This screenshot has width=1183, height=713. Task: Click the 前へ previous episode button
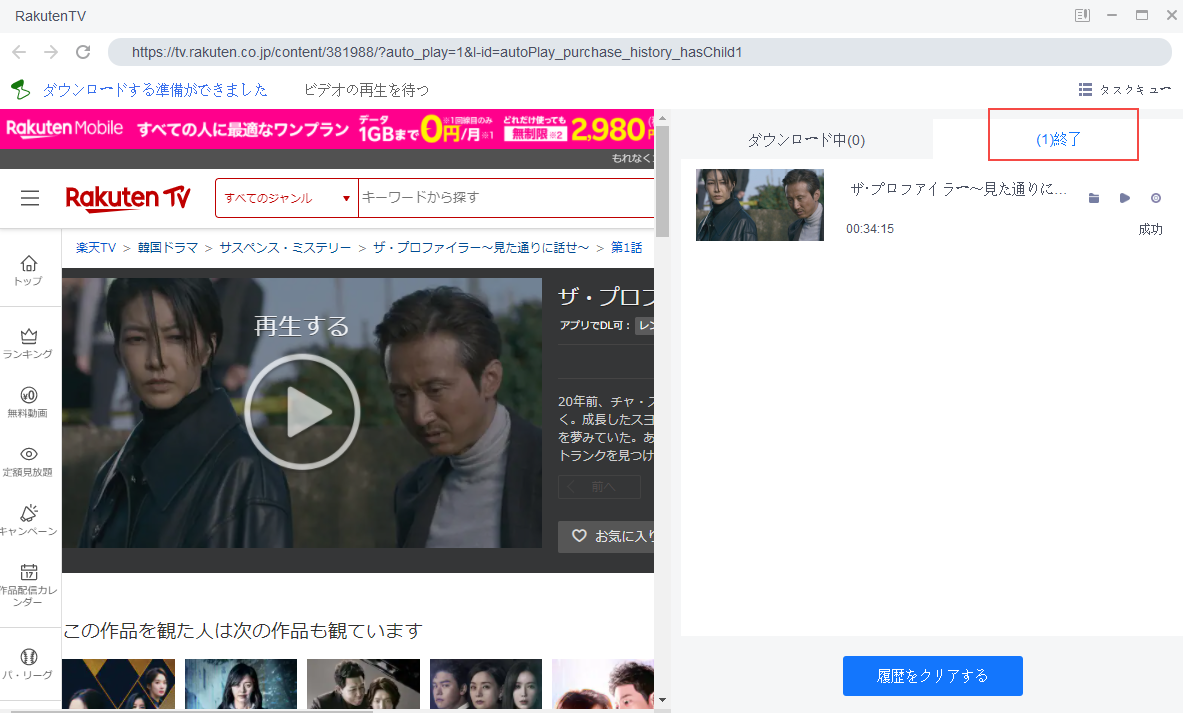coord(600,487)
